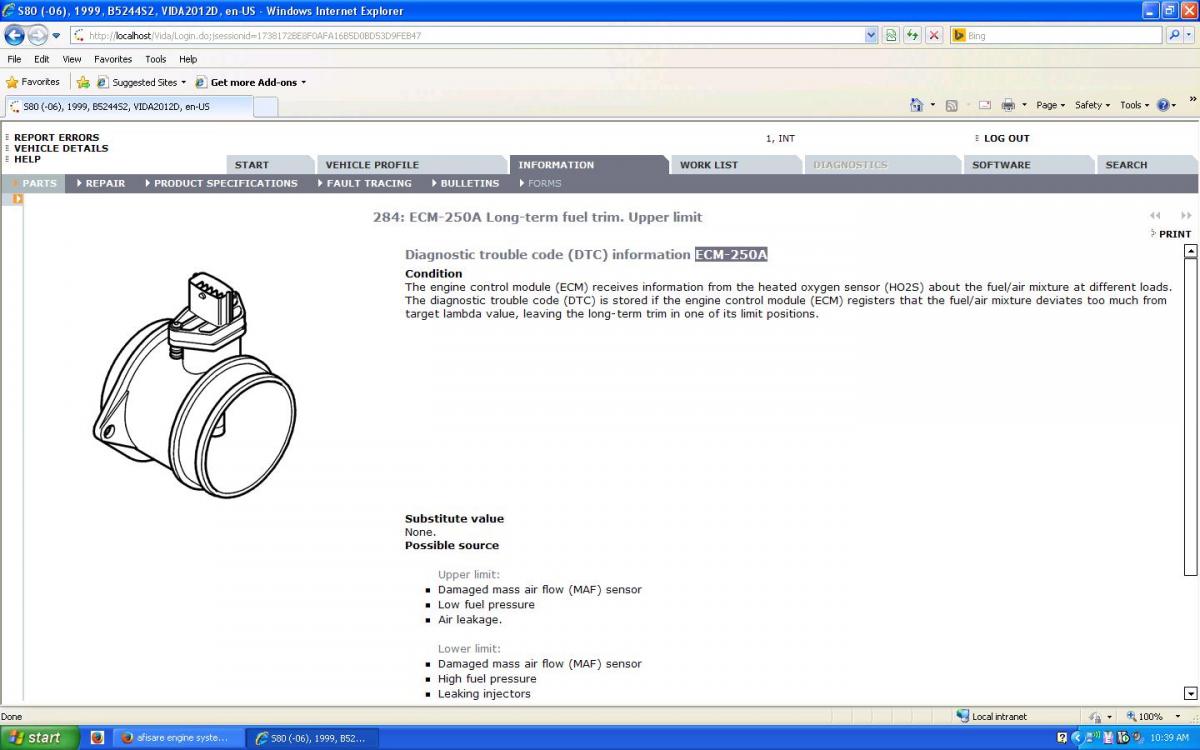Click the Add to Favorites Bar icon
The image size is (1200, 750).
tap(83, 82)
